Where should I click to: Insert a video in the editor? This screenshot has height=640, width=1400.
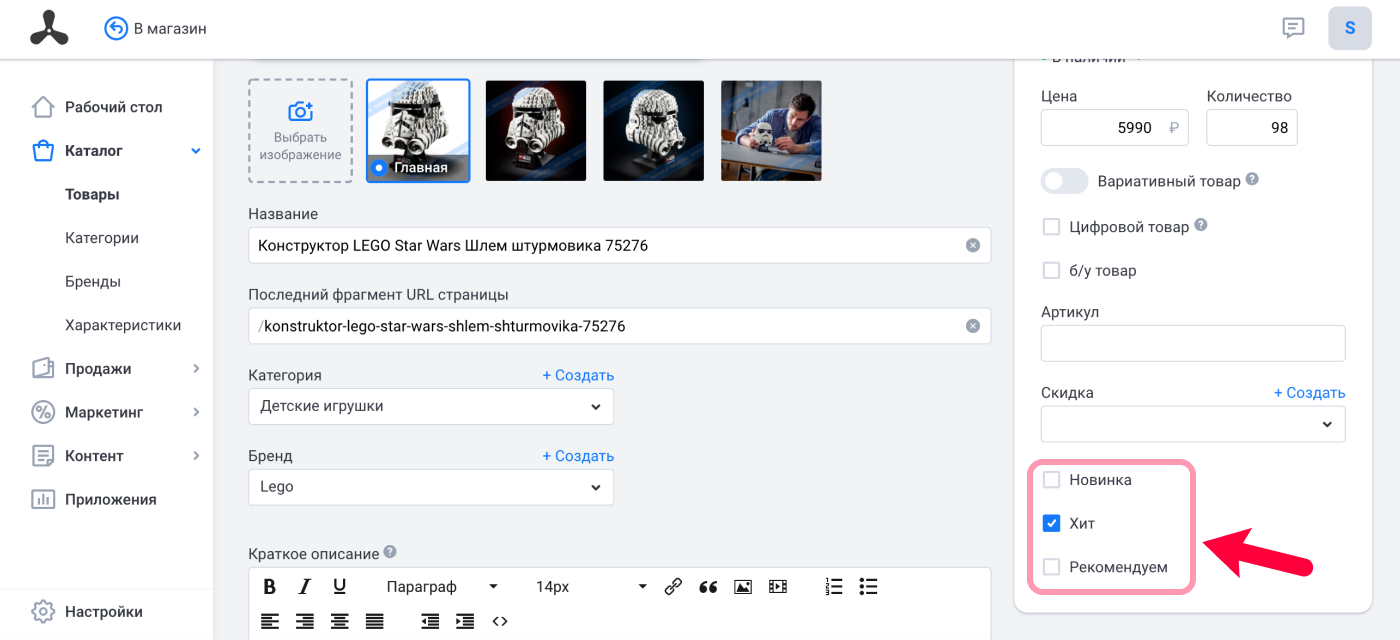tap(778, 587)
